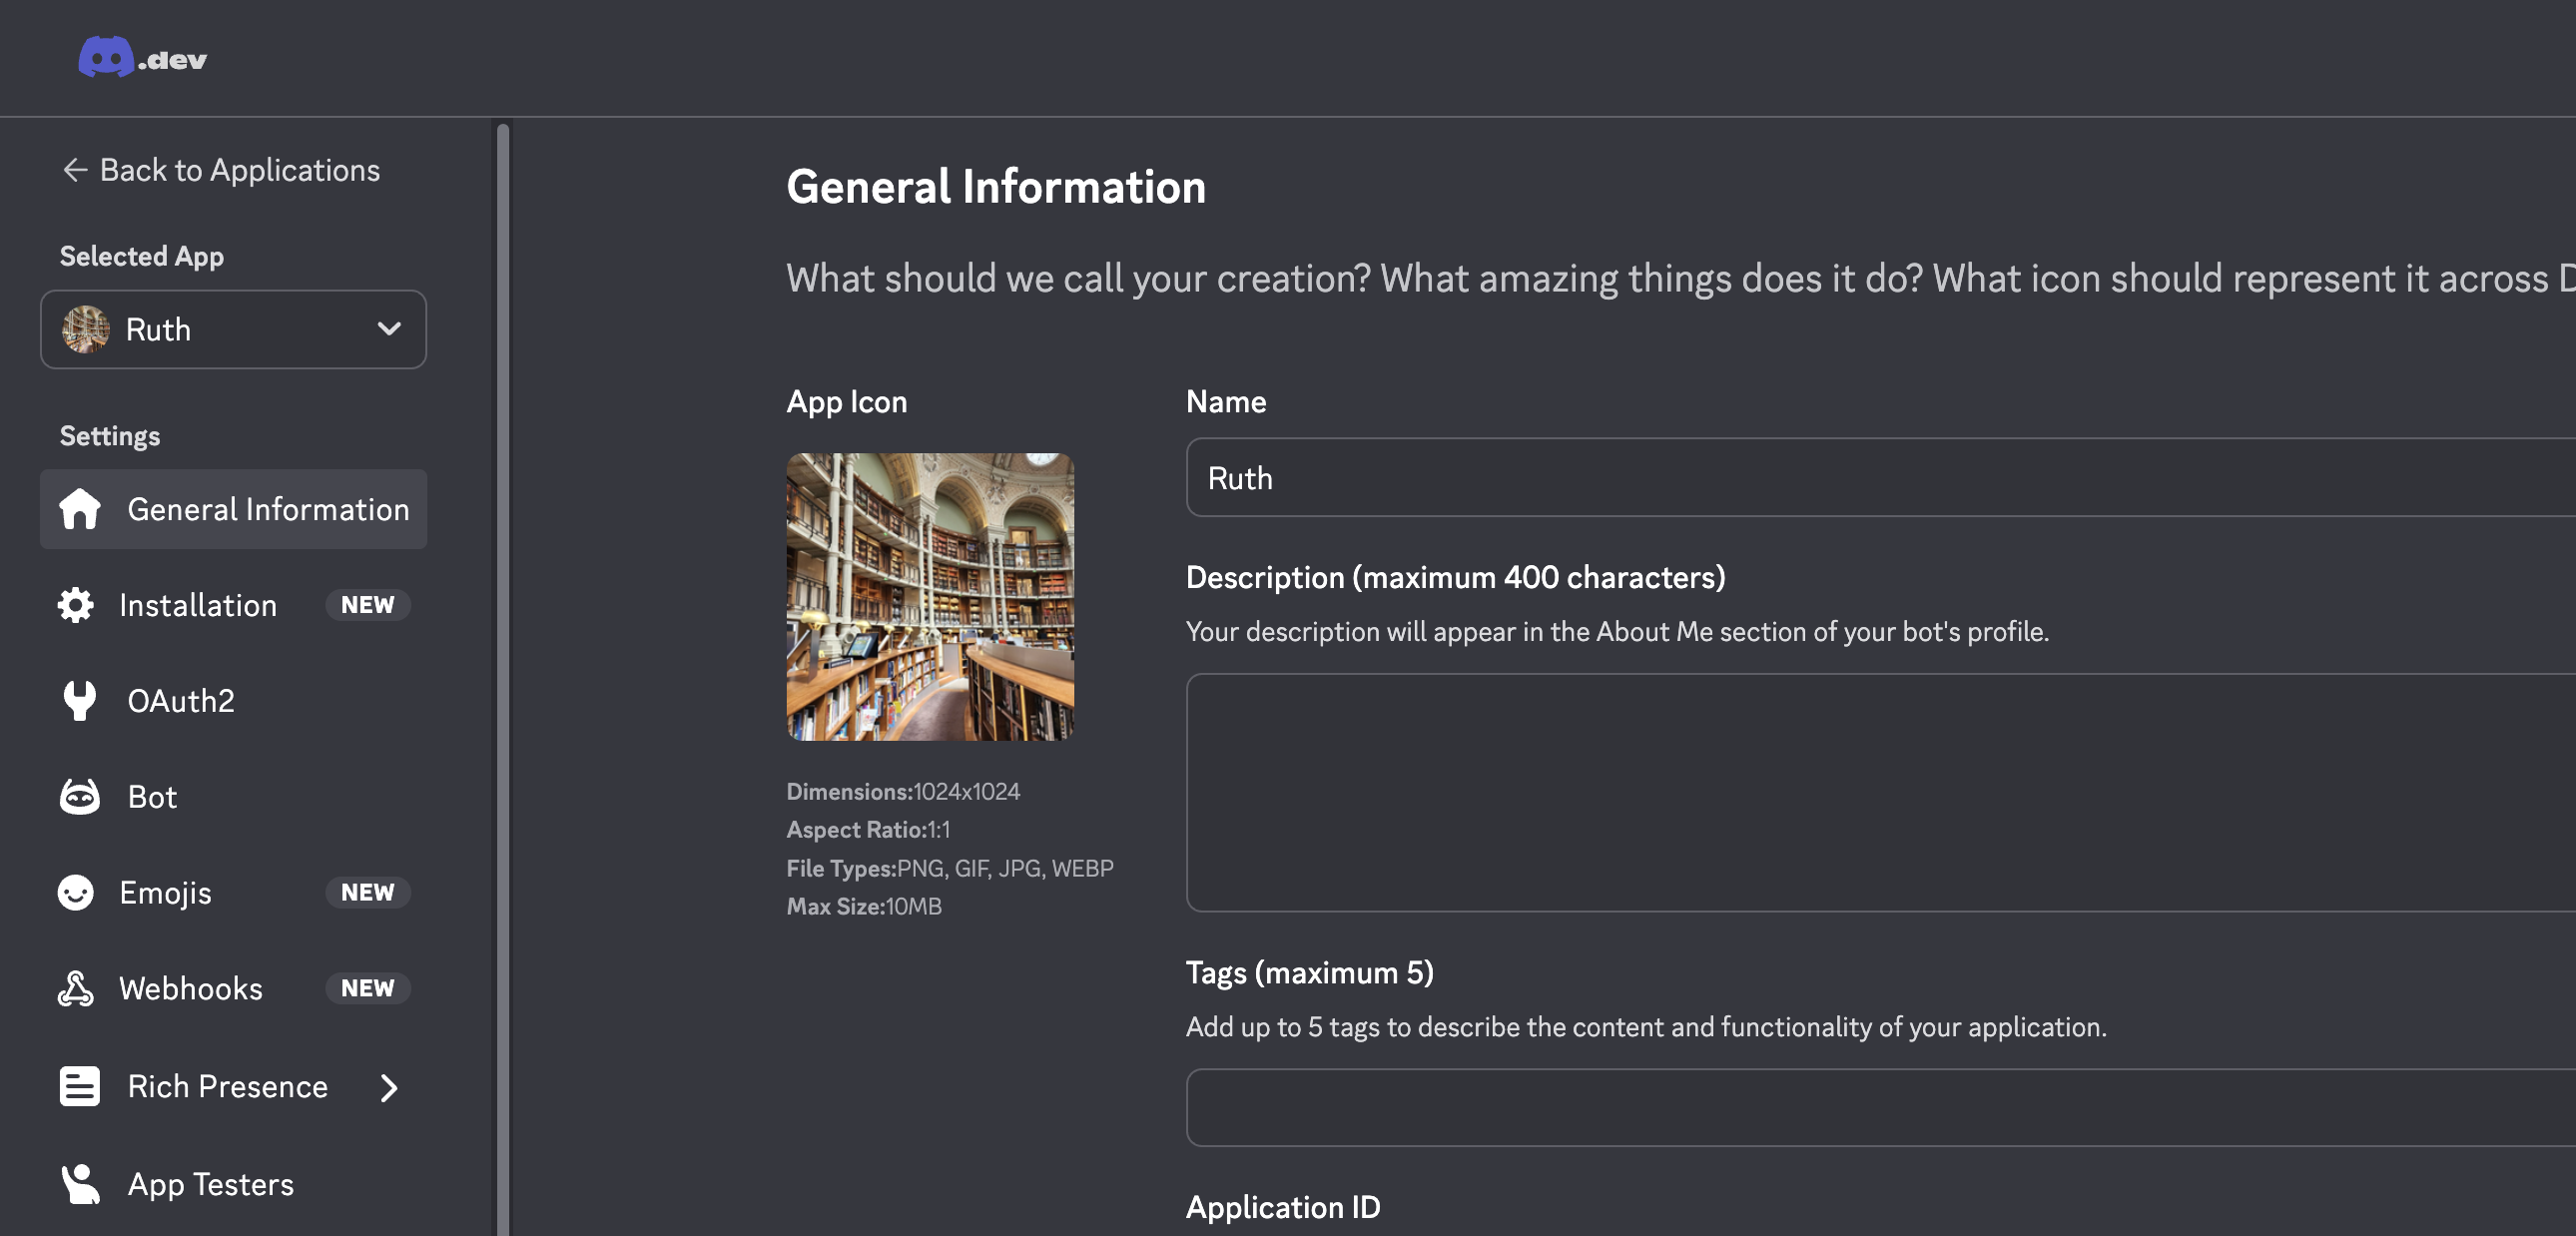Click the Emojis smiley icon
Viewport: 2576px width, 1236px height.
click(76, 892)
